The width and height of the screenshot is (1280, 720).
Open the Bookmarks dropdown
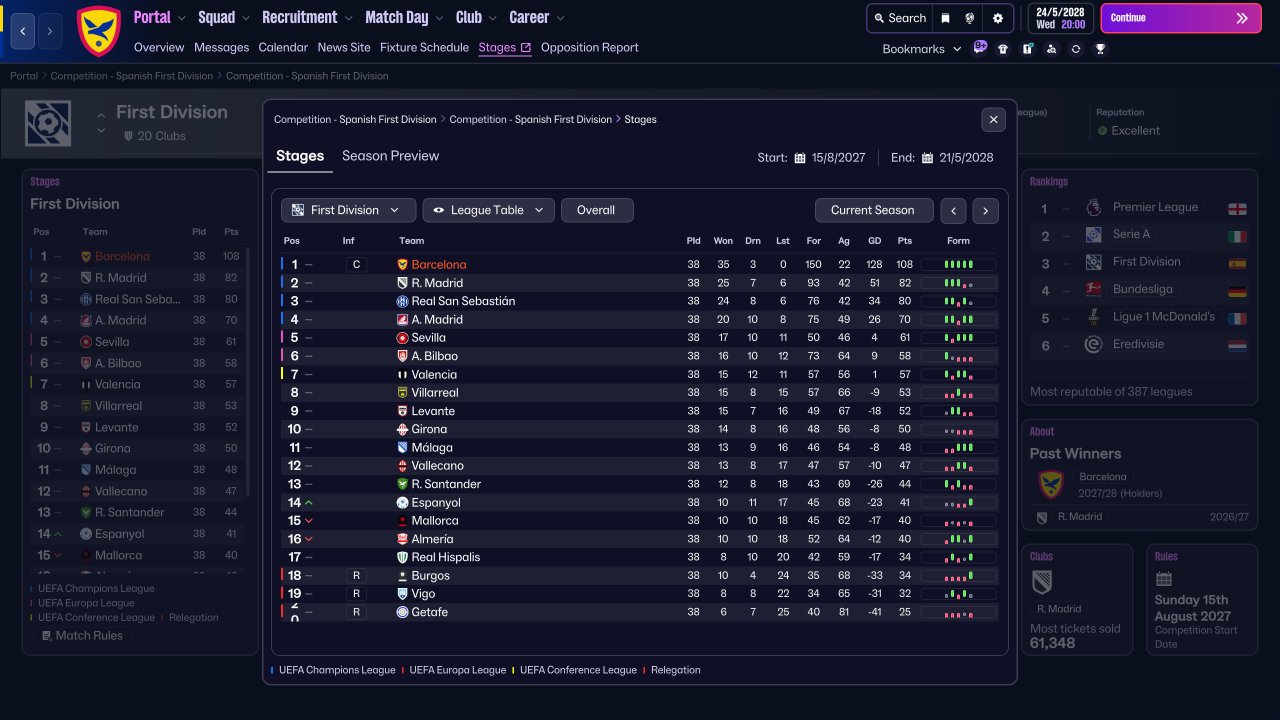[x=922, y=49]
